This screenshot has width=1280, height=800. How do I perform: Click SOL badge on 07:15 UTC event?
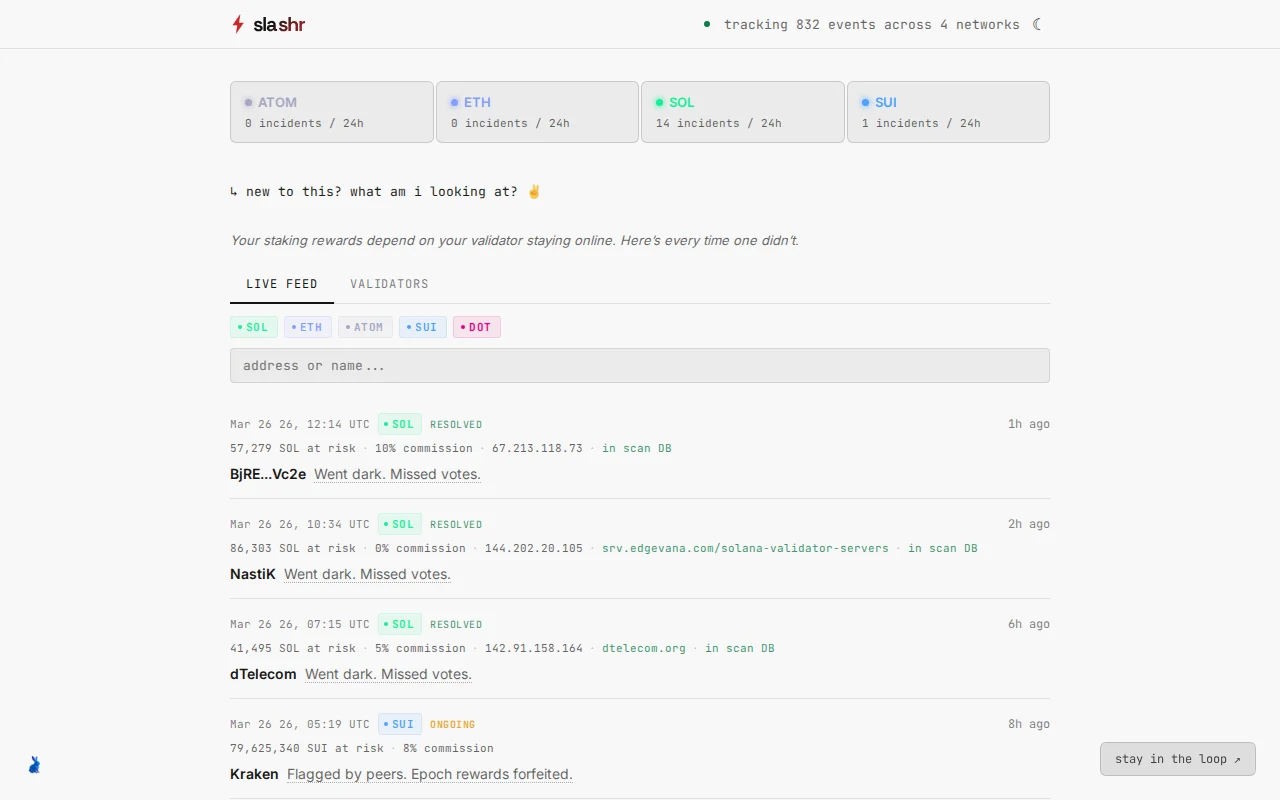400,624
